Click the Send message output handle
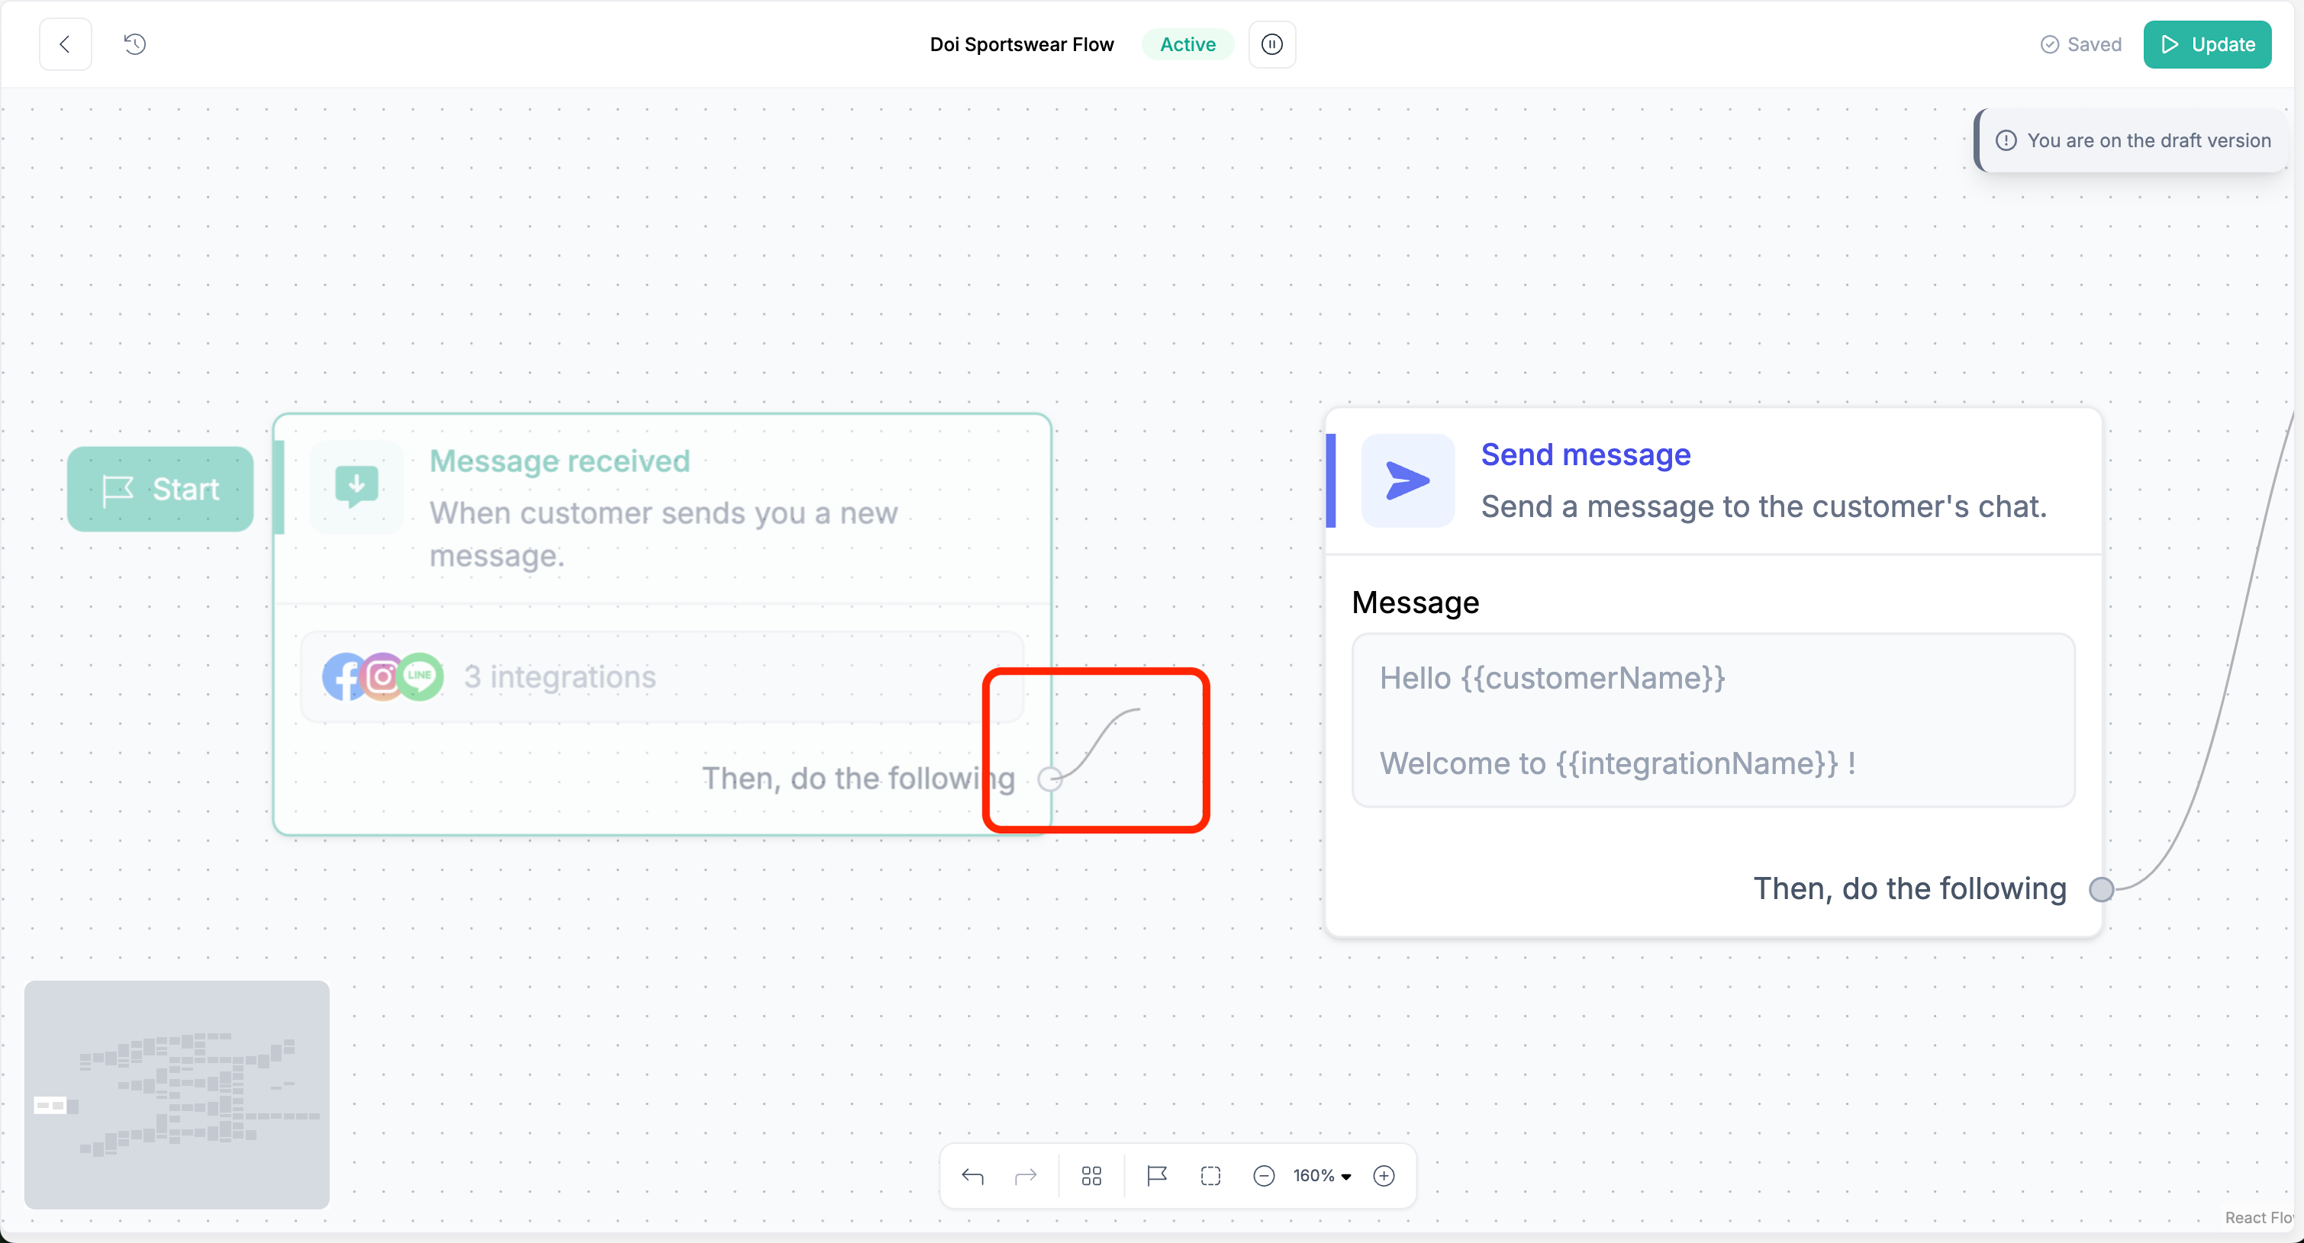 (2102, 889)
